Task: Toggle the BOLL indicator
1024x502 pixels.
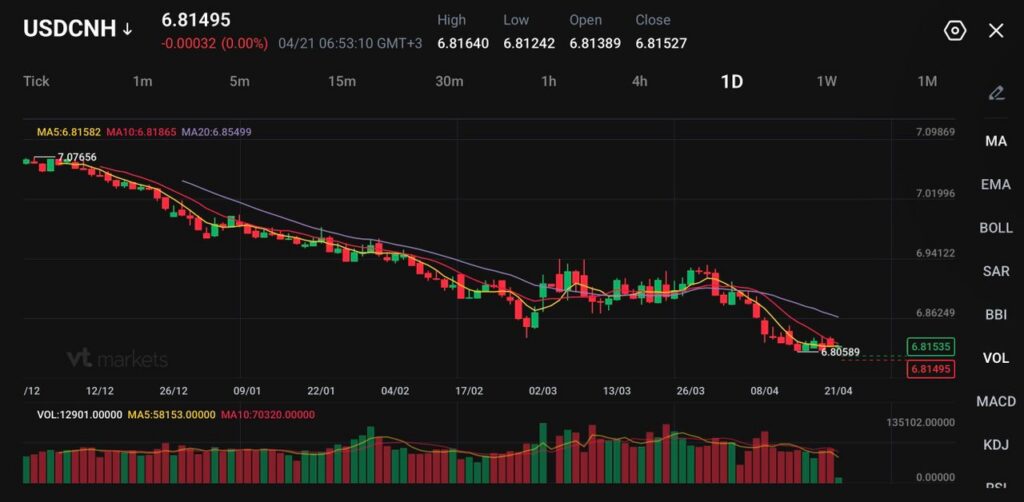Action: (996, 228)
